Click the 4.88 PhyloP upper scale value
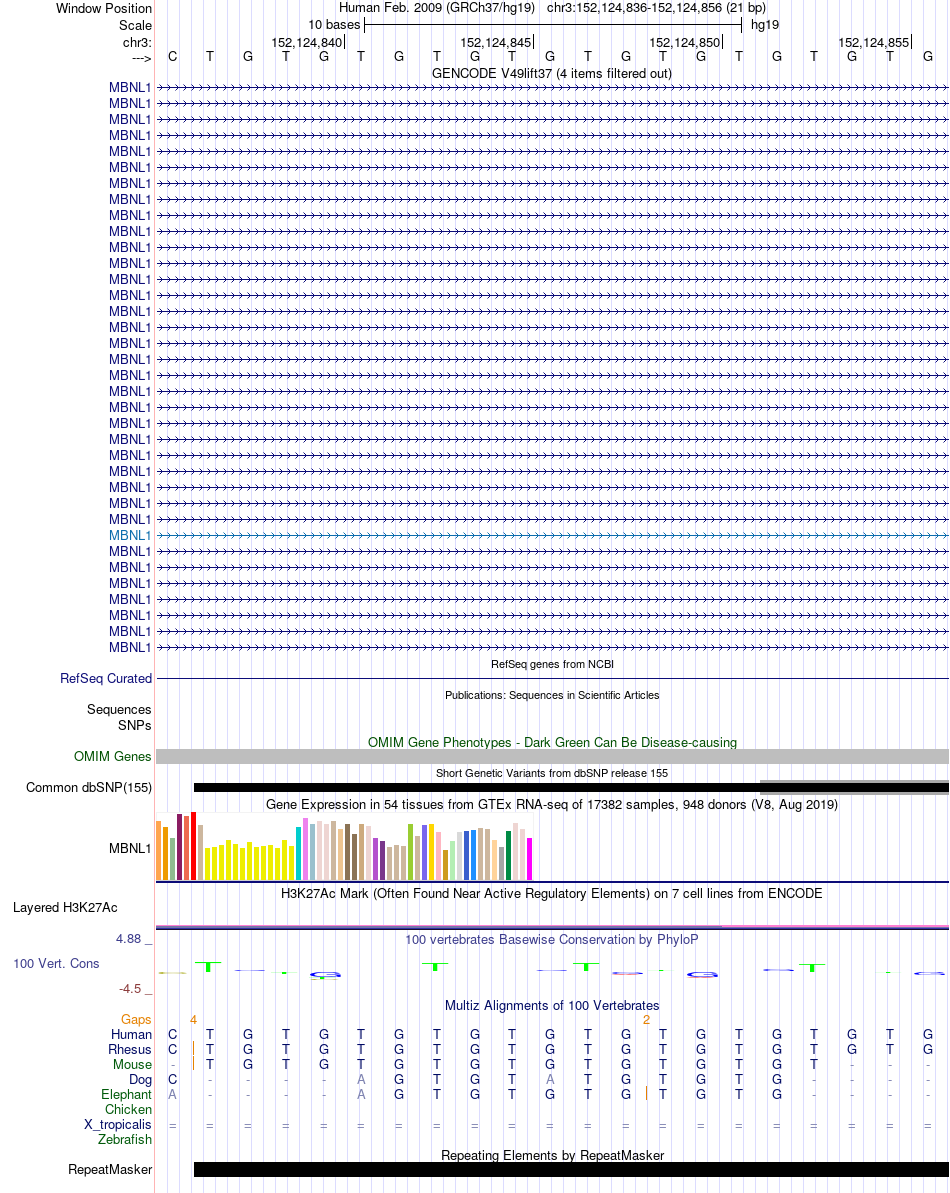The height and width of the screenshot is (1193, 950). pos(129,939)
